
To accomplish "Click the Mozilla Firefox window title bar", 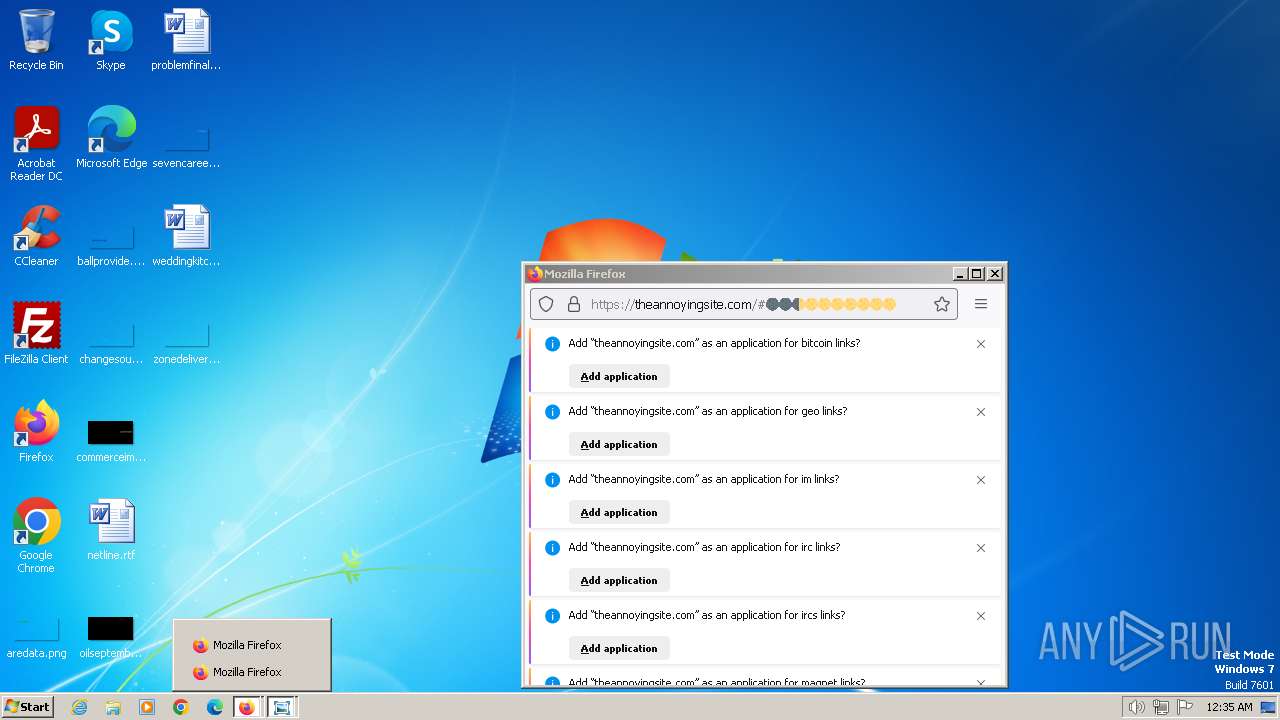I will (739, 274).
